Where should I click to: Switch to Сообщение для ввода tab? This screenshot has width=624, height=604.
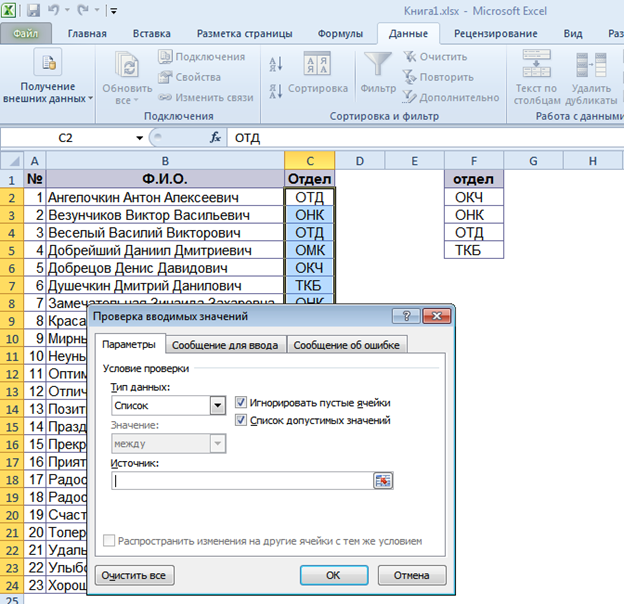(226, 345)
